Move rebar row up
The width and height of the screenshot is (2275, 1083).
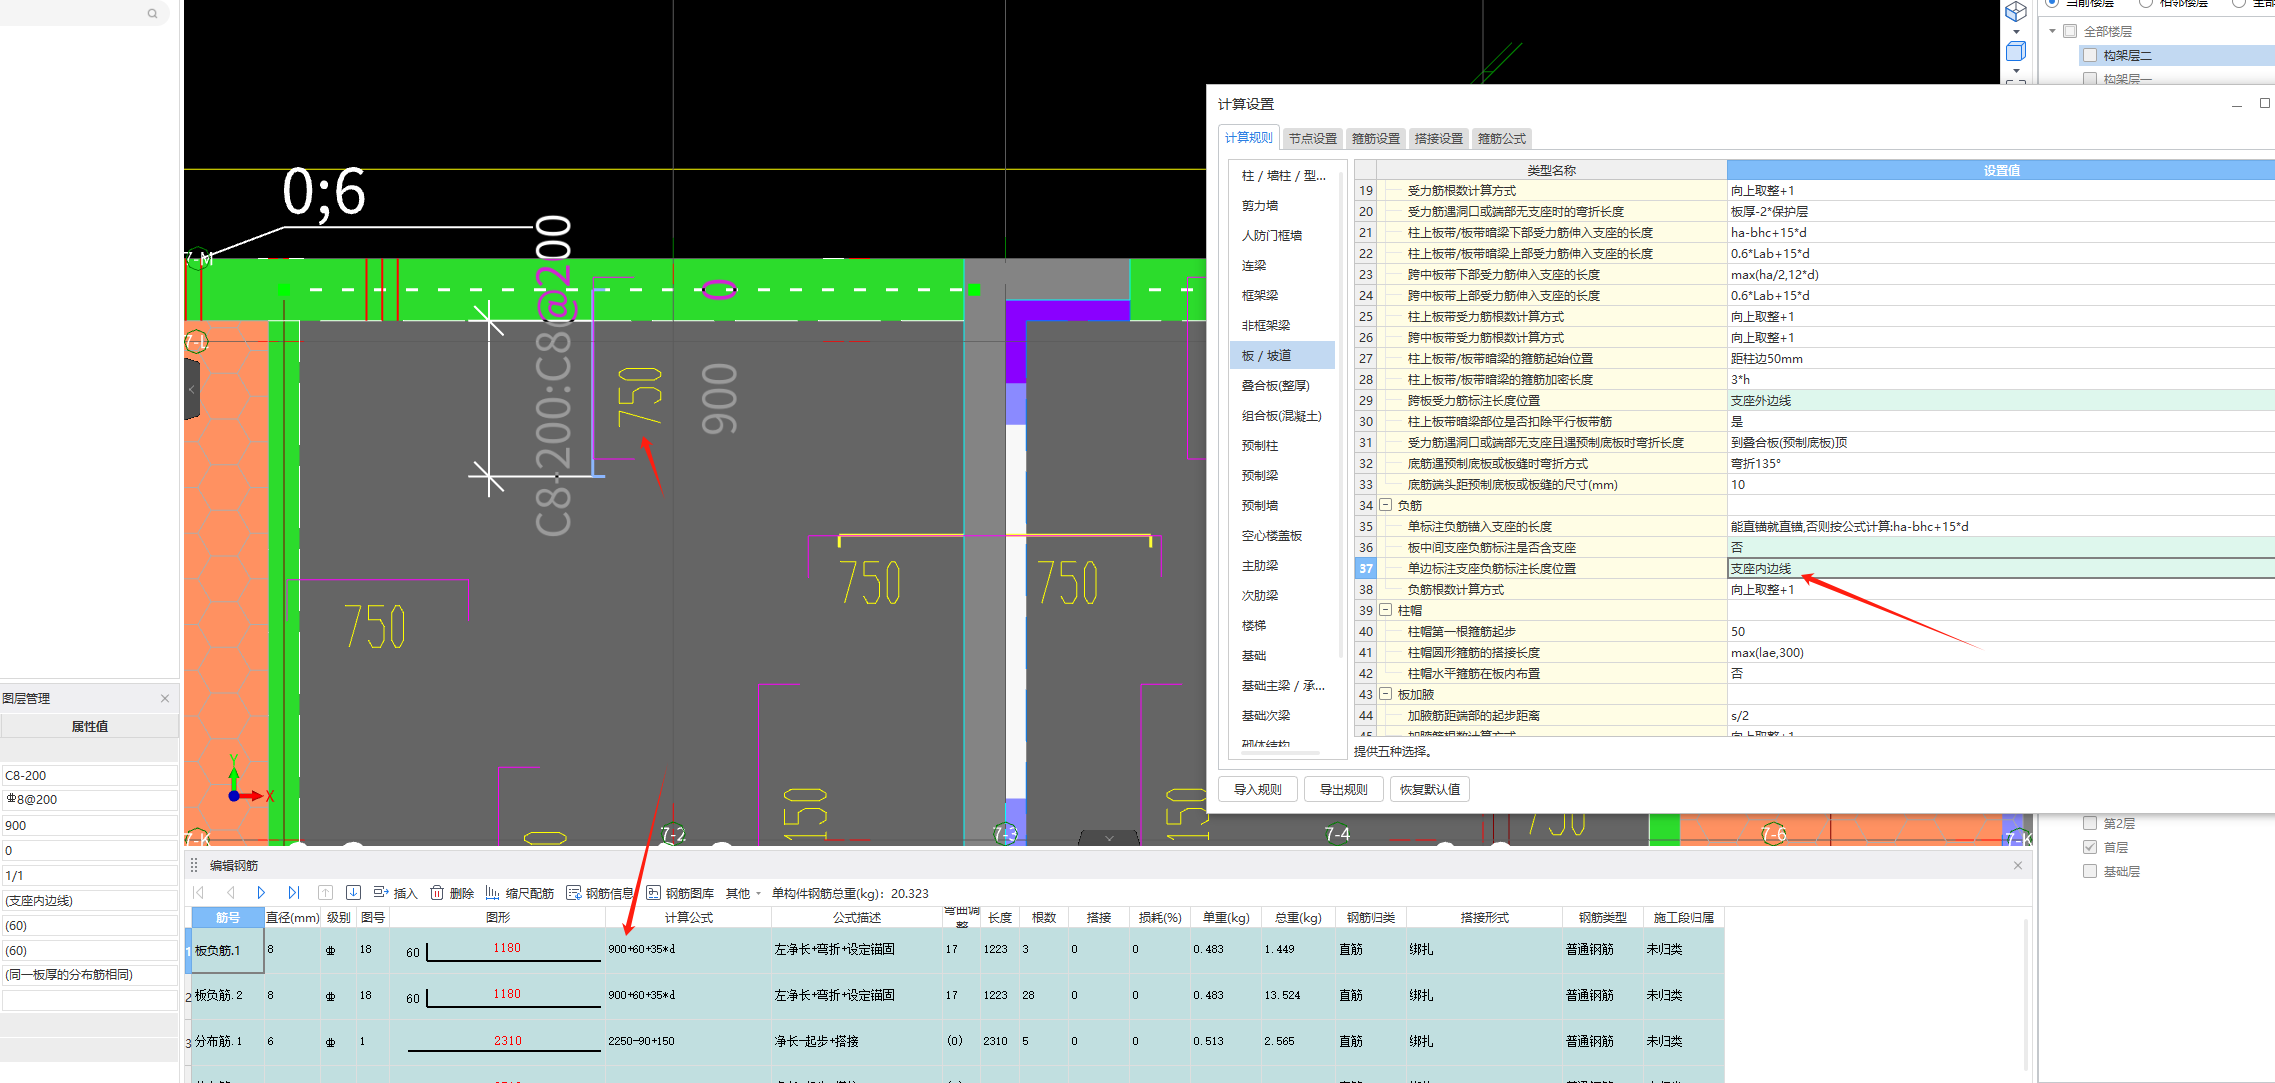pos(325,893)
